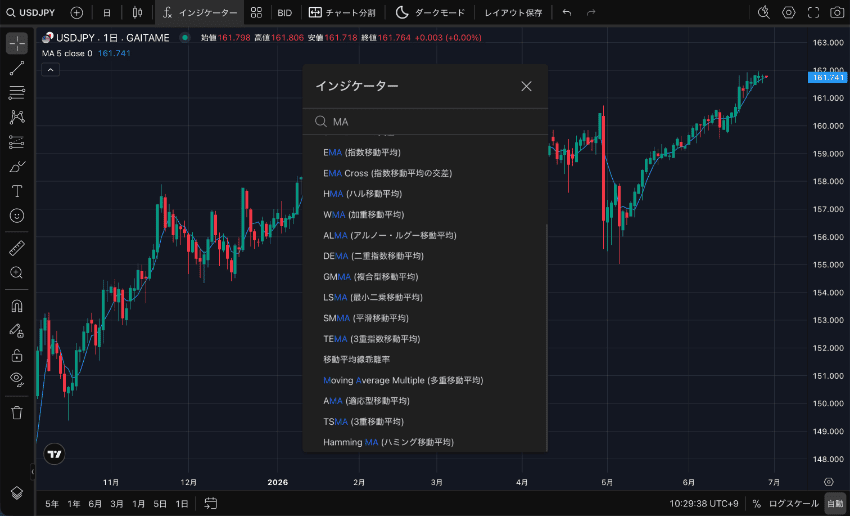Image resolution: width=850 pixels, height=516 pixels.
Task: Select the trend line drawing tool
Action: click(x=17, y=68)
